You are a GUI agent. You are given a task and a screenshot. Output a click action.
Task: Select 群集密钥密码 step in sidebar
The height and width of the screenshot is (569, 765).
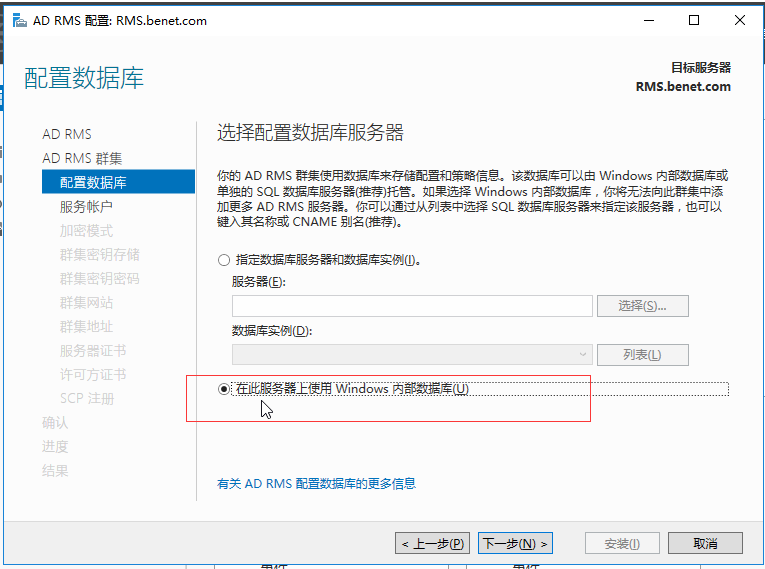pyautogui.click(x=100, y=279)
